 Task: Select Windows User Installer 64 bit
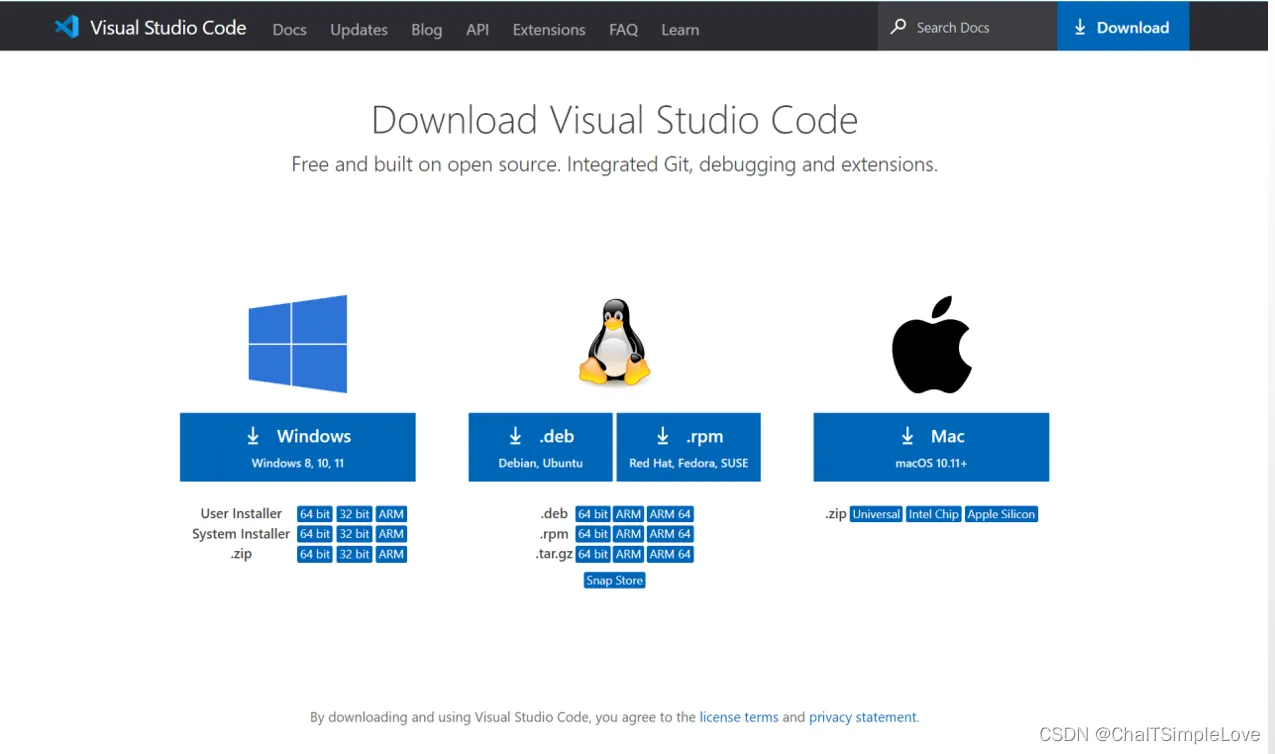[315, 514]
